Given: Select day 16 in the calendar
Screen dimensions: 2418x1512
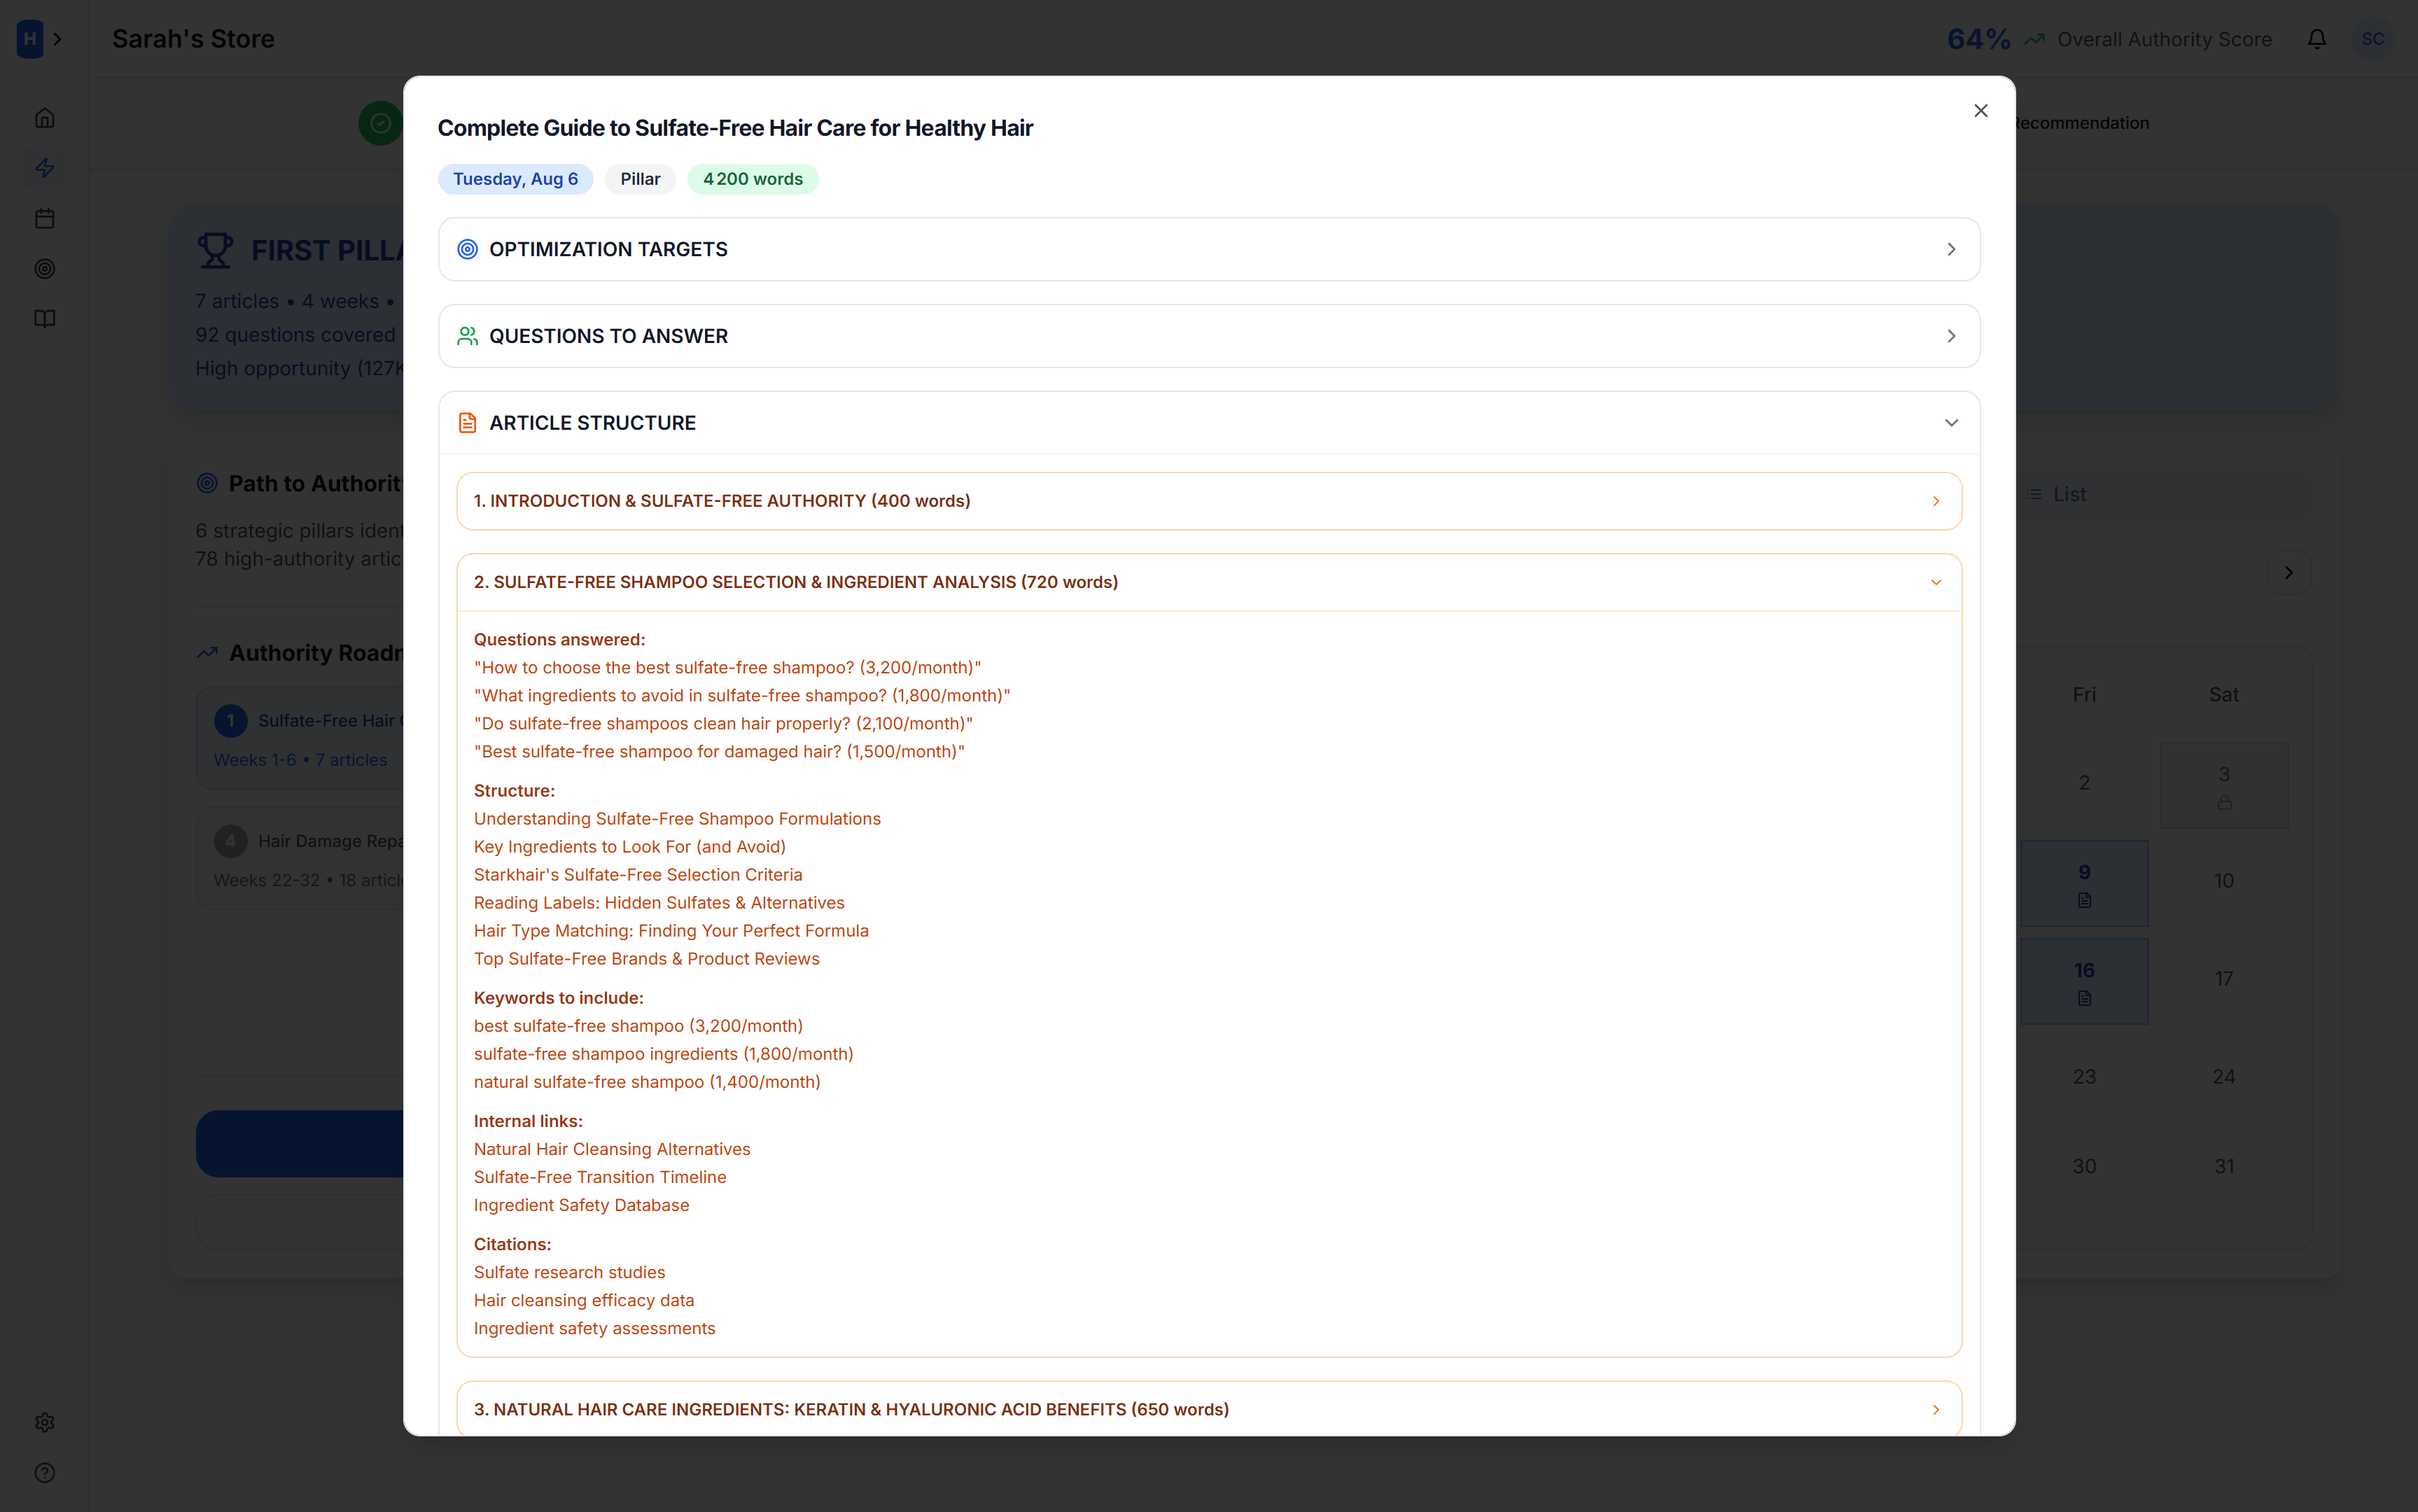Looking at the screenshot, I should (x=2084, y=981).
